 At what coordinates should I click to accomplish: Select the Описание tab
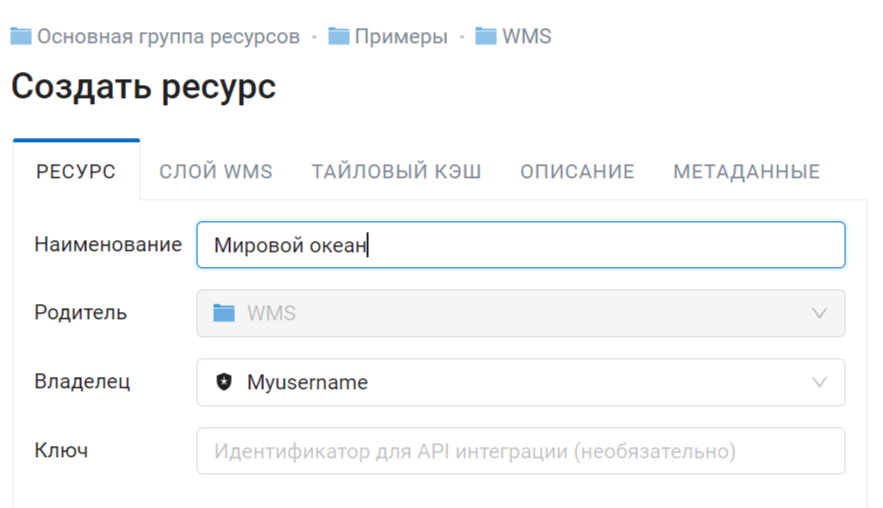click(577, 171)
